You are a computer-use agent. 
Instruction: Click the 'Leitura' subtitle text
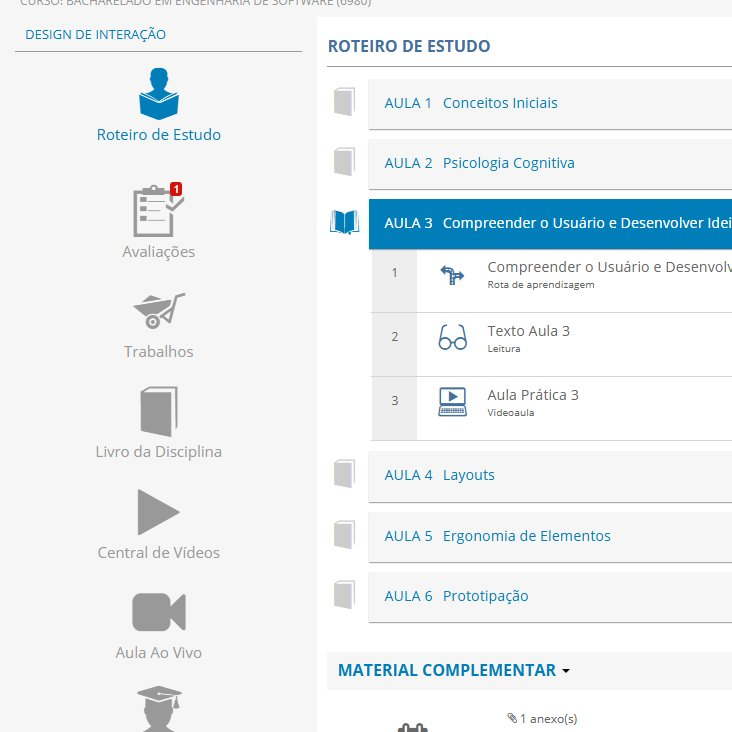click(503, 349)
